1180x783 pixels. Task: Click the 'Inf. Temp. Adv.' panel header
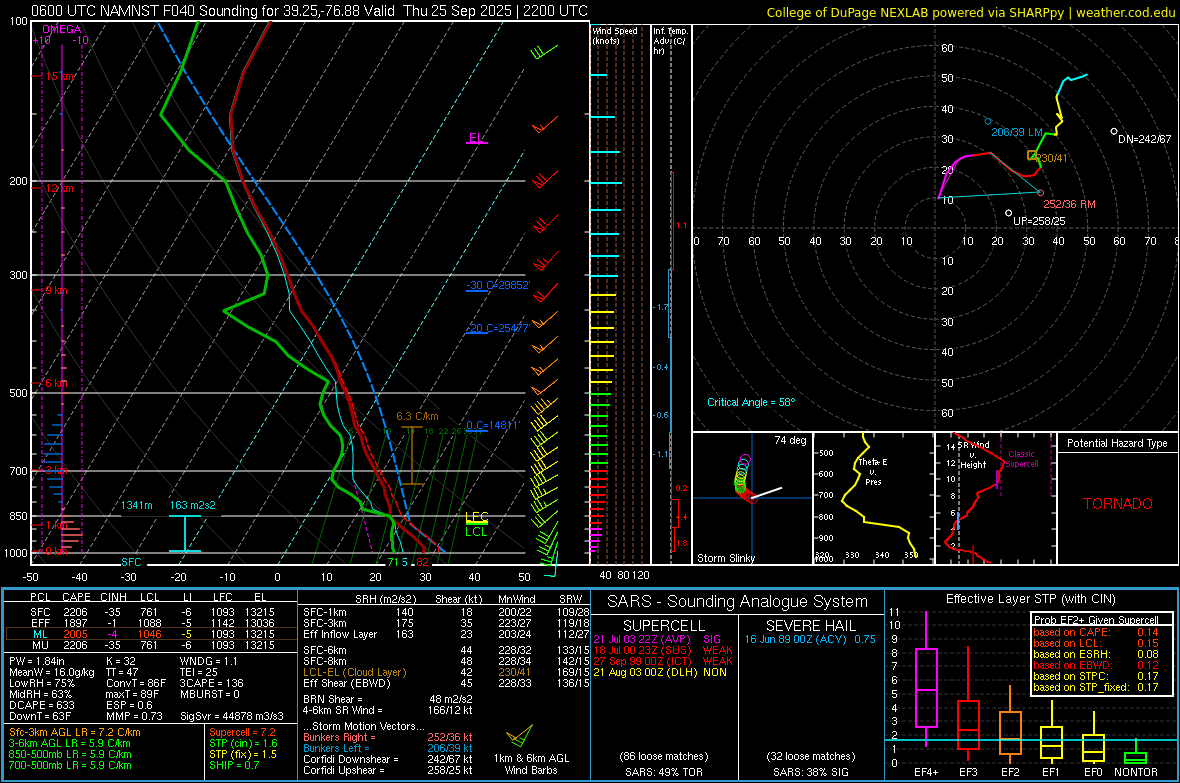point(670,41)
